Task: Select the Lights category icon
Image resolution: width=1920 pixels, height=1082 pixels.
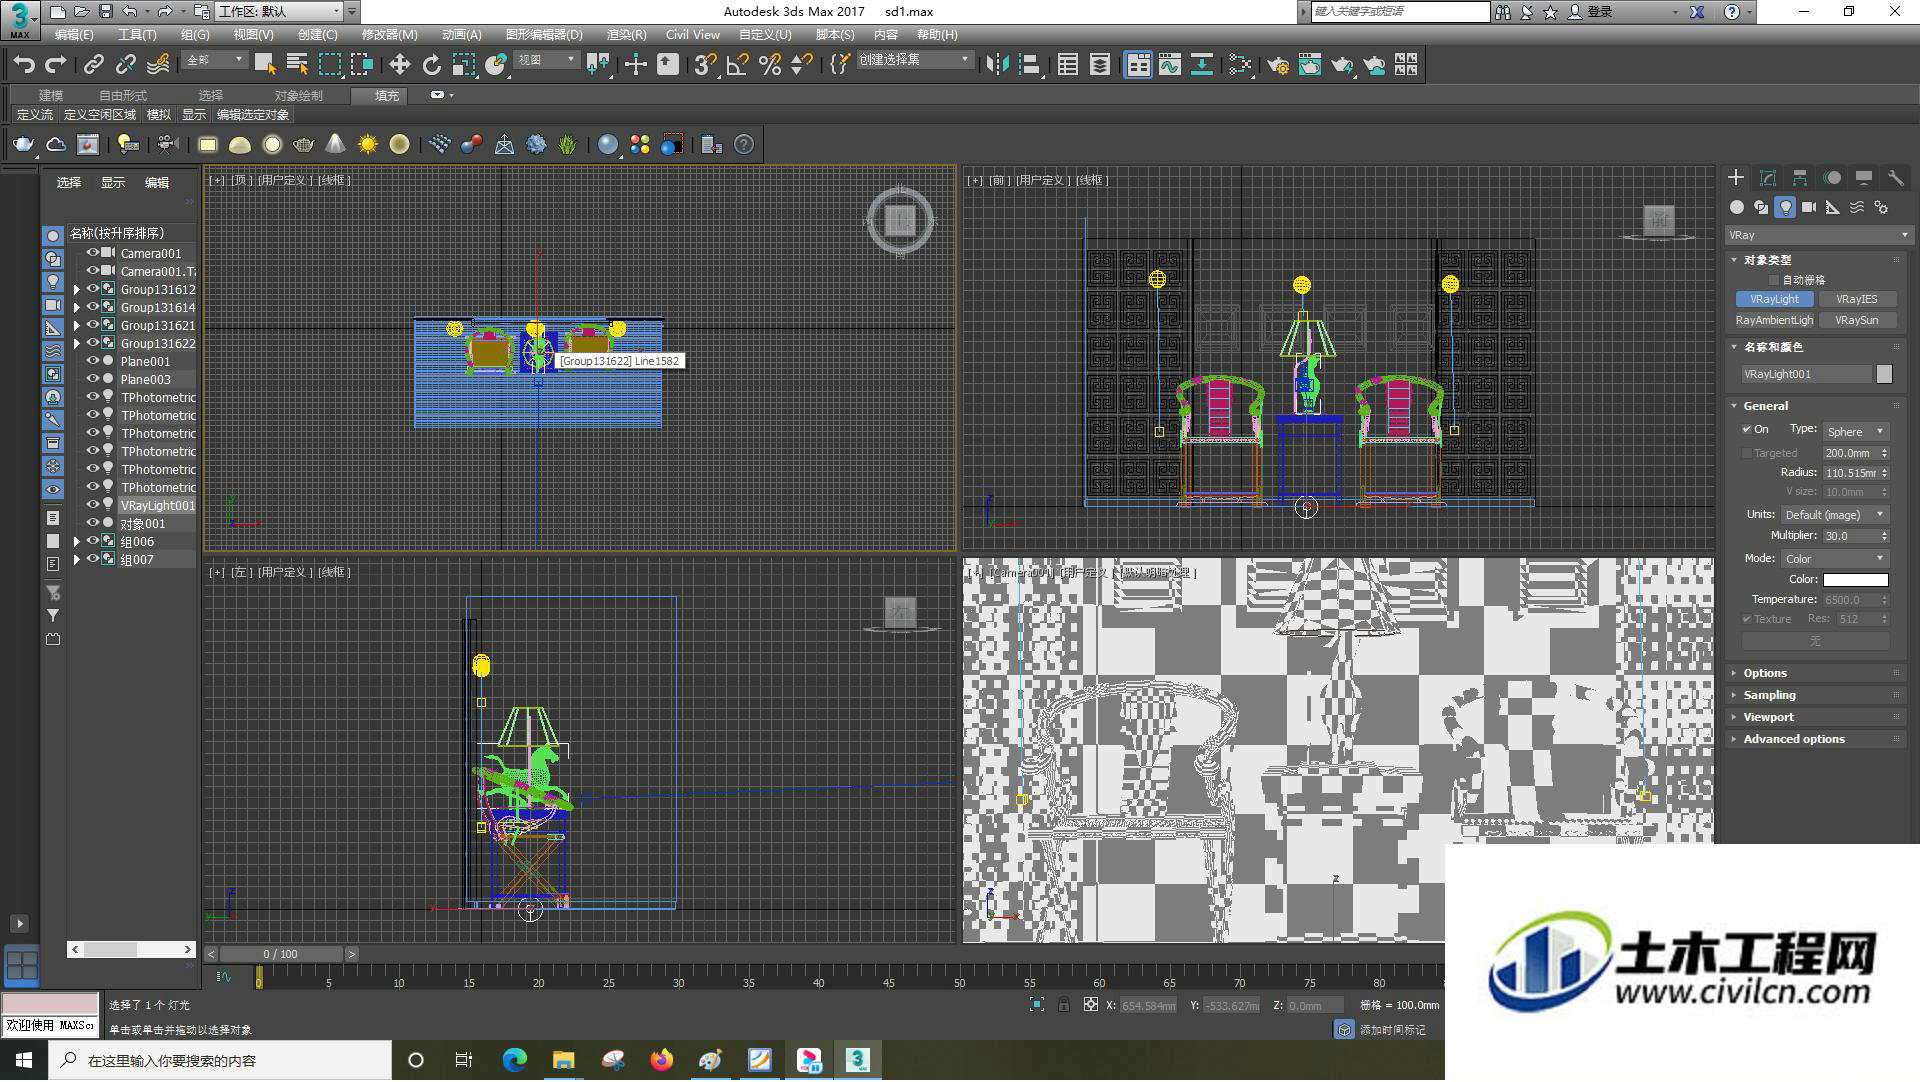Action: coord(1785,207)
